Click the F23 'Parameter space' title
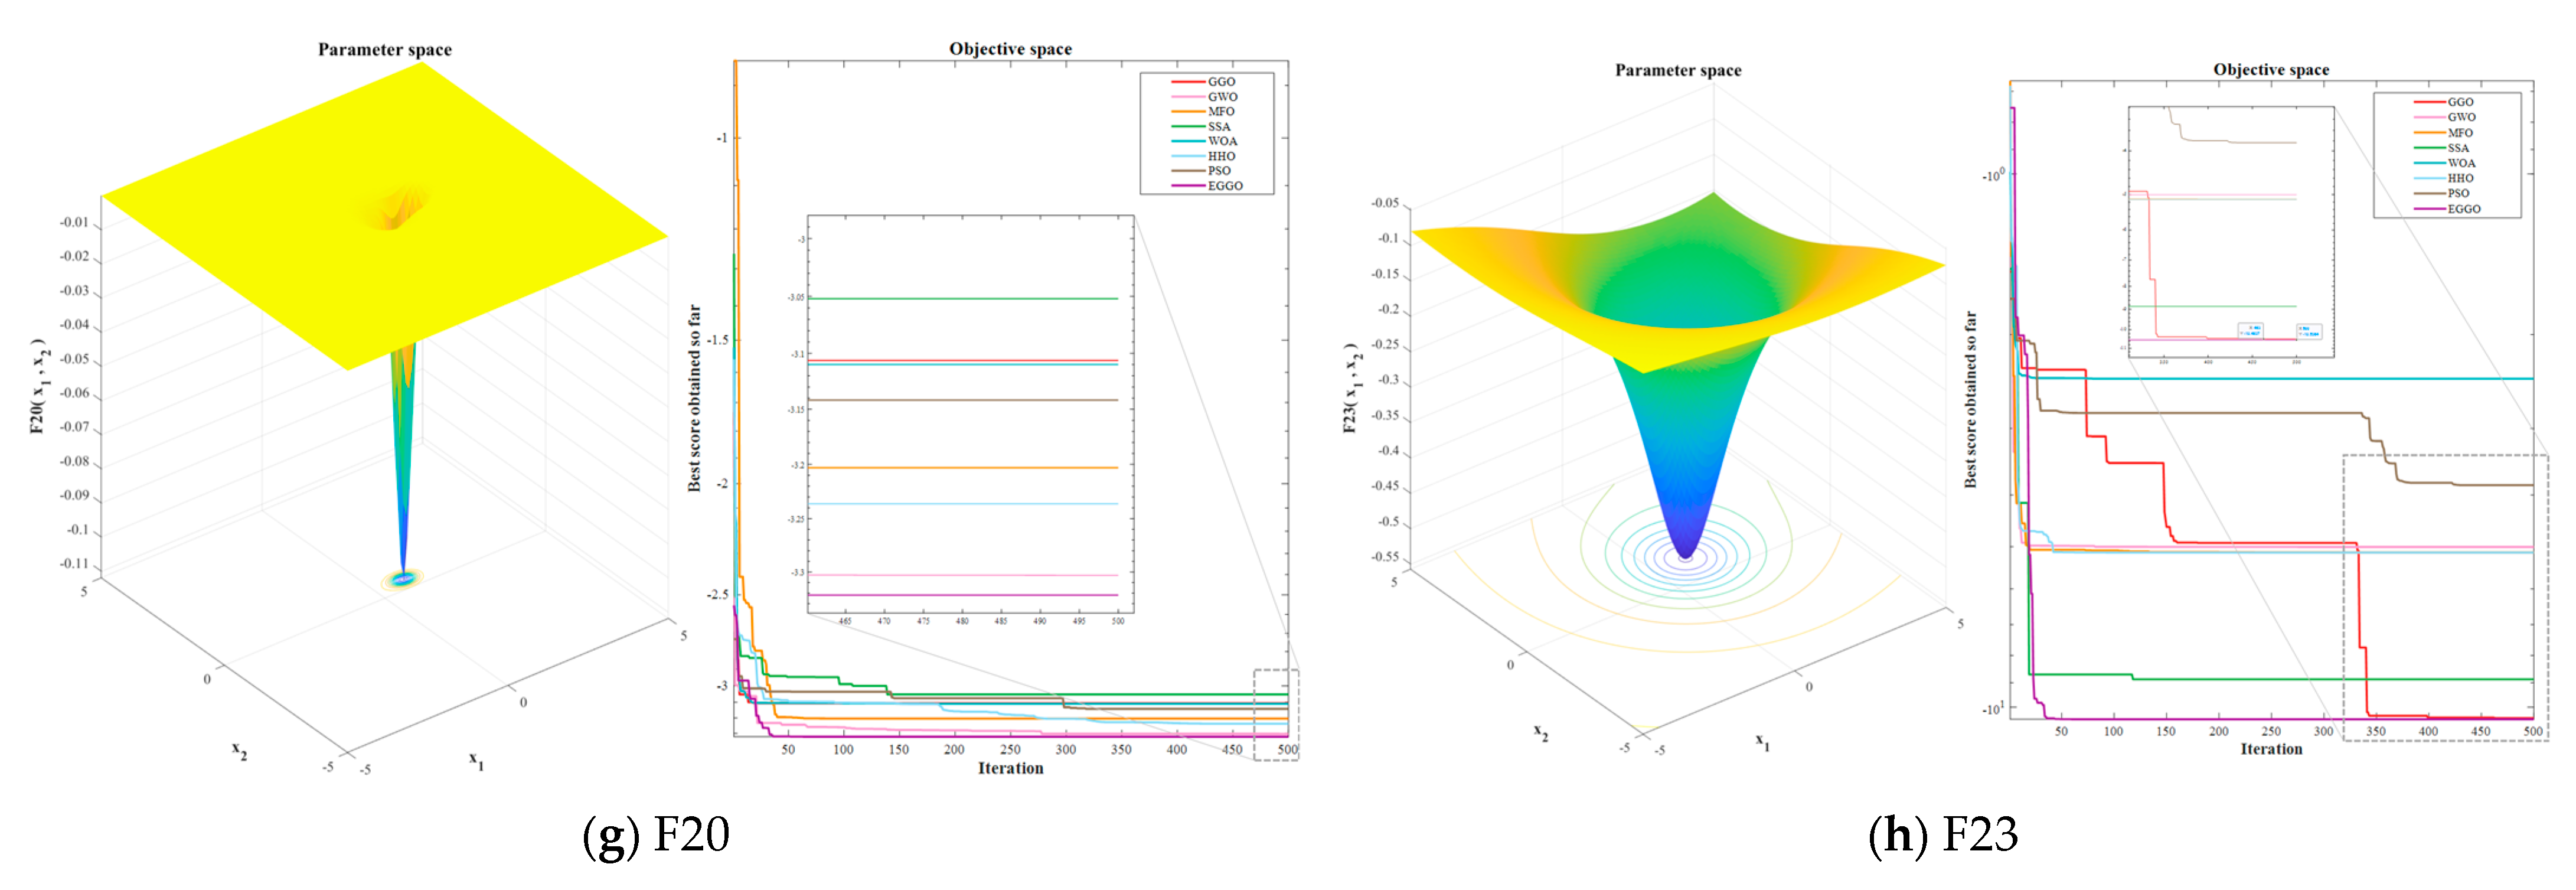2576x890 pixels. pos(1678,70)
